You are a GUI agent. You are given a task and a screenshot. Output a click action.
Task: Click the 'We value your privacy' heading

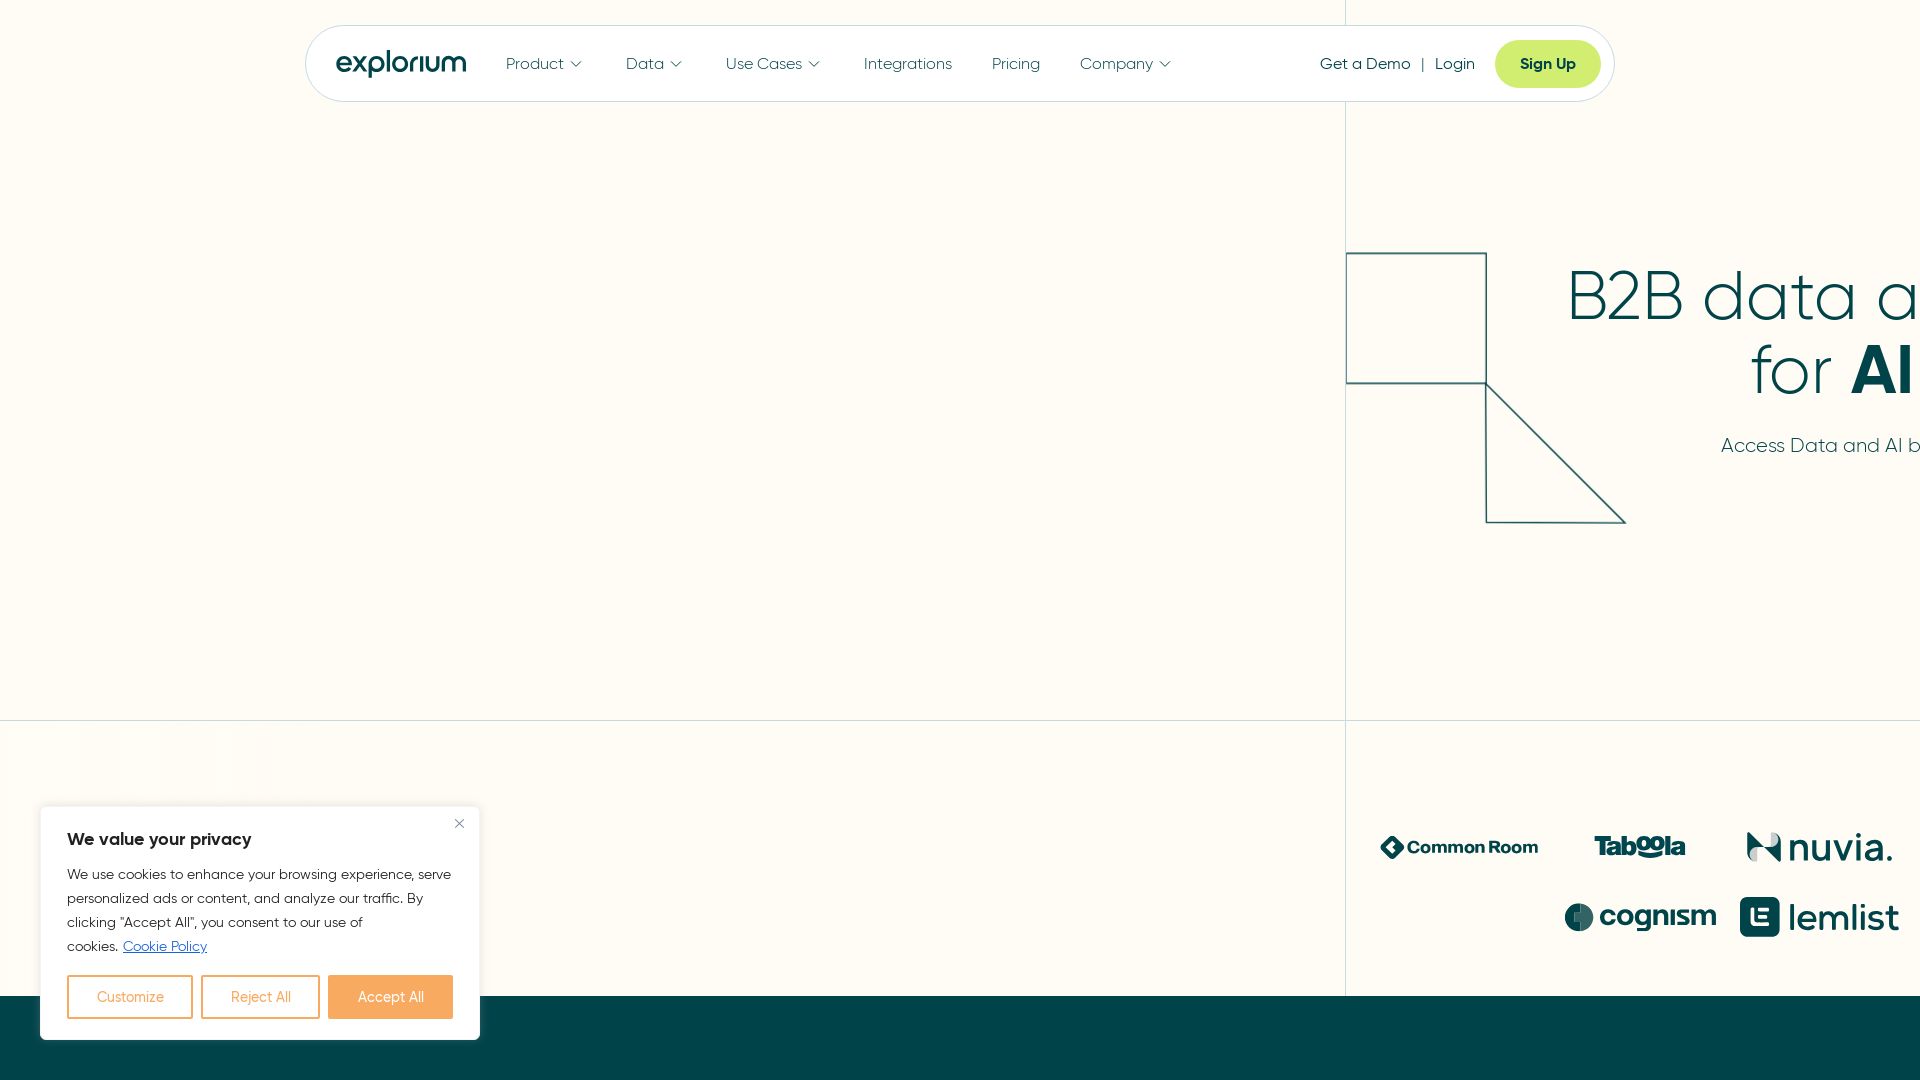tap(159, 839)
